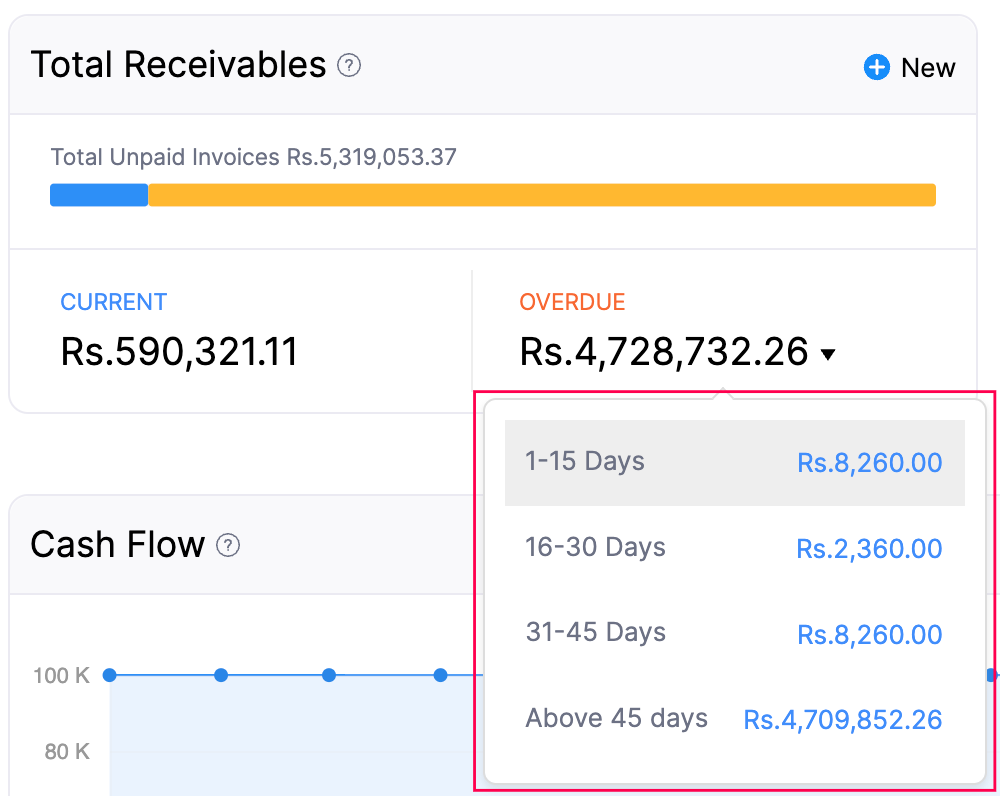Click the blue segment of the unpaid bar

98,195
